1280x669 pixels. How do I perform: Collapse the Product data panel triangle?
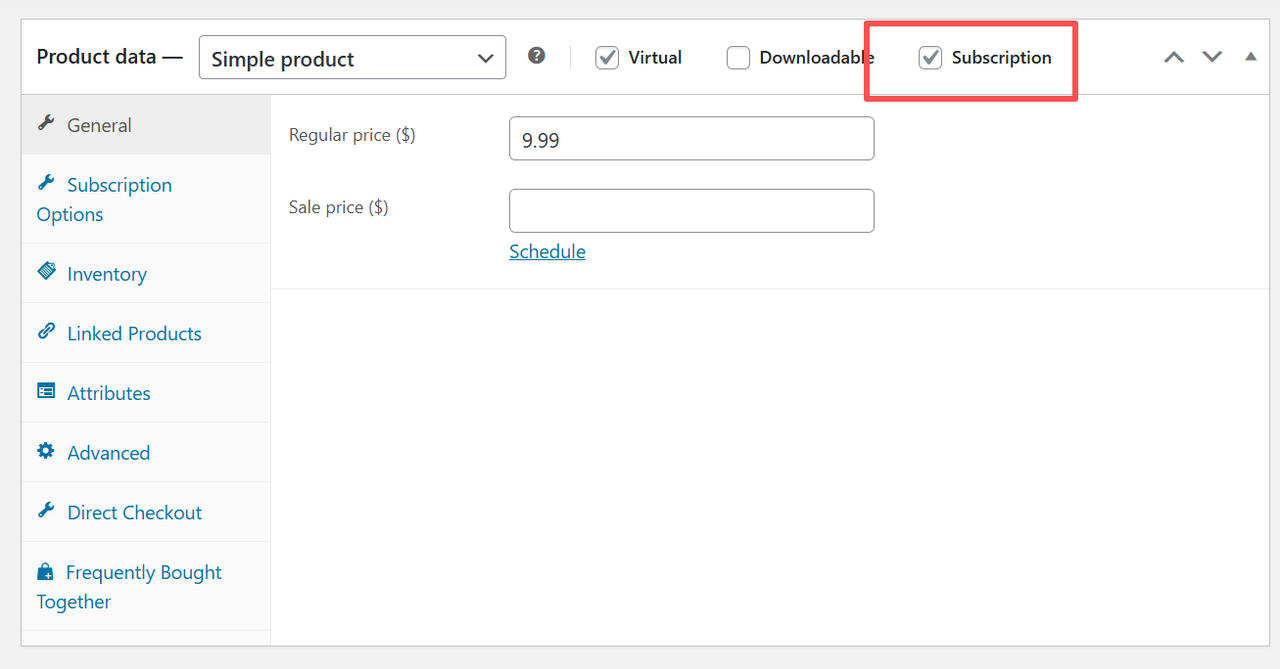[x=1250, y=57]
